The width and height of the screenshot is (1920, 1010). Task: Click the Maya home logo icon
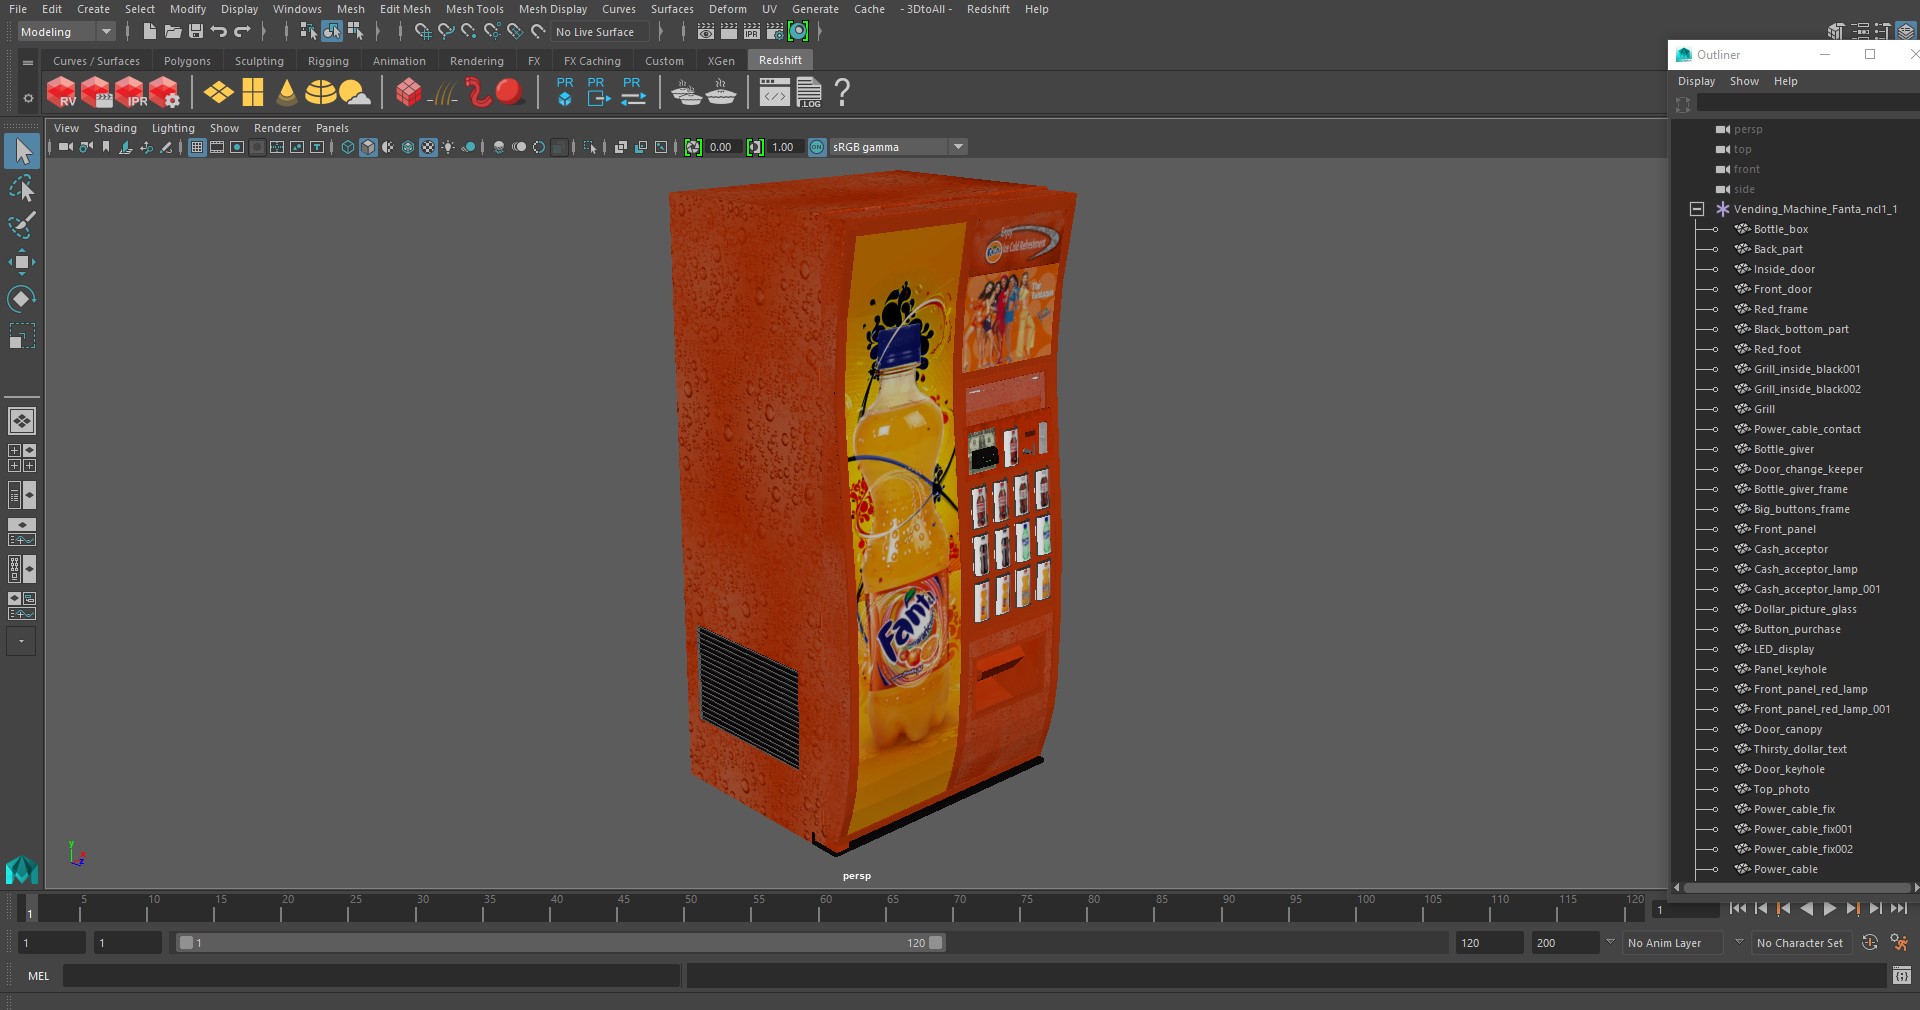[21, 870]
